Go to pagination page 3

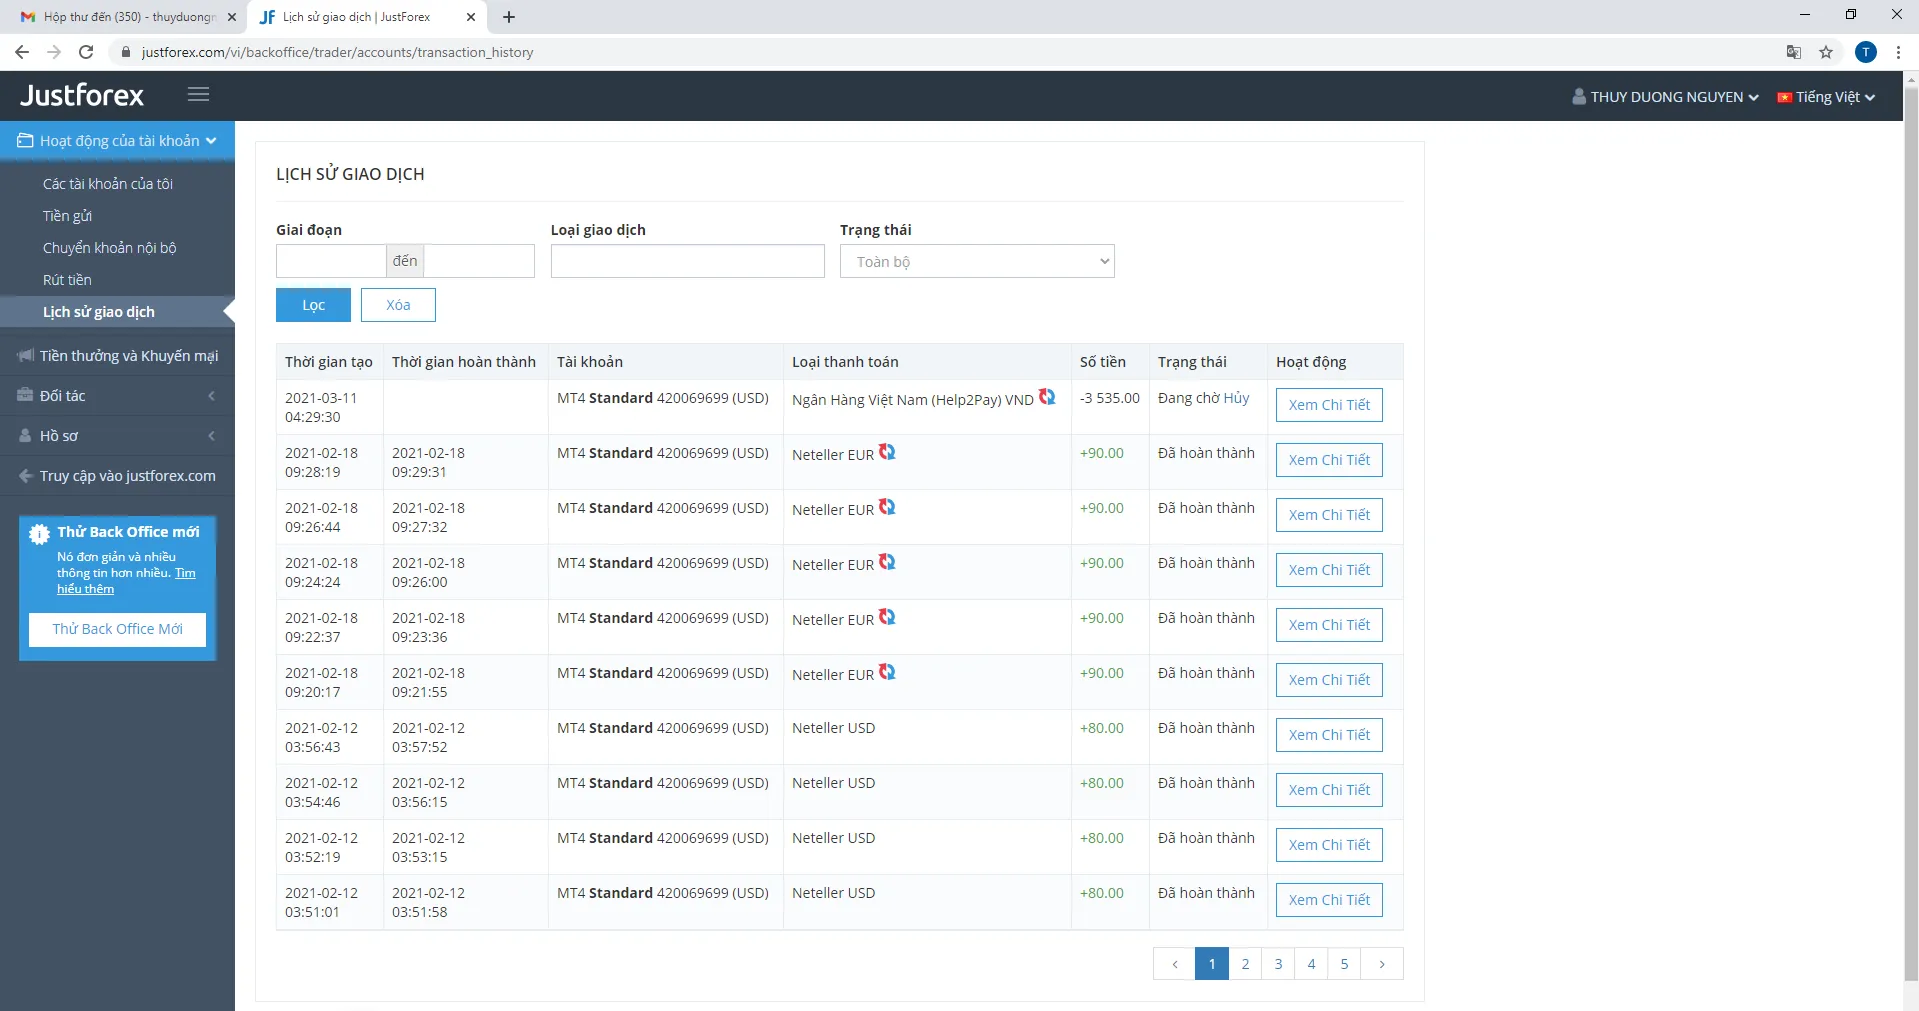pyautogui.click(x=1278, y=964)
